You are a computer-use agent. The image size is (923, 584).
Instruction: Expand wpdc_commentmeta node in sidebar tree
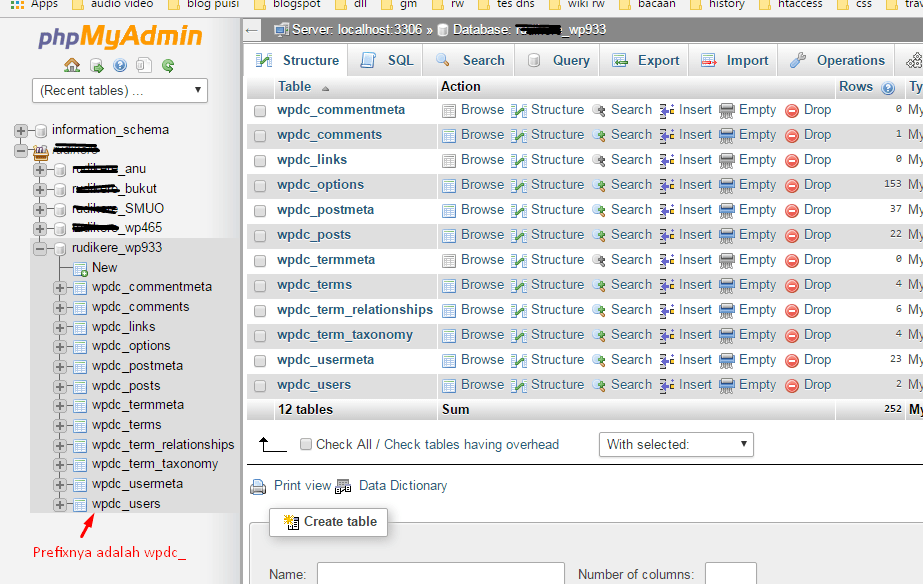[x=59, y=288]
